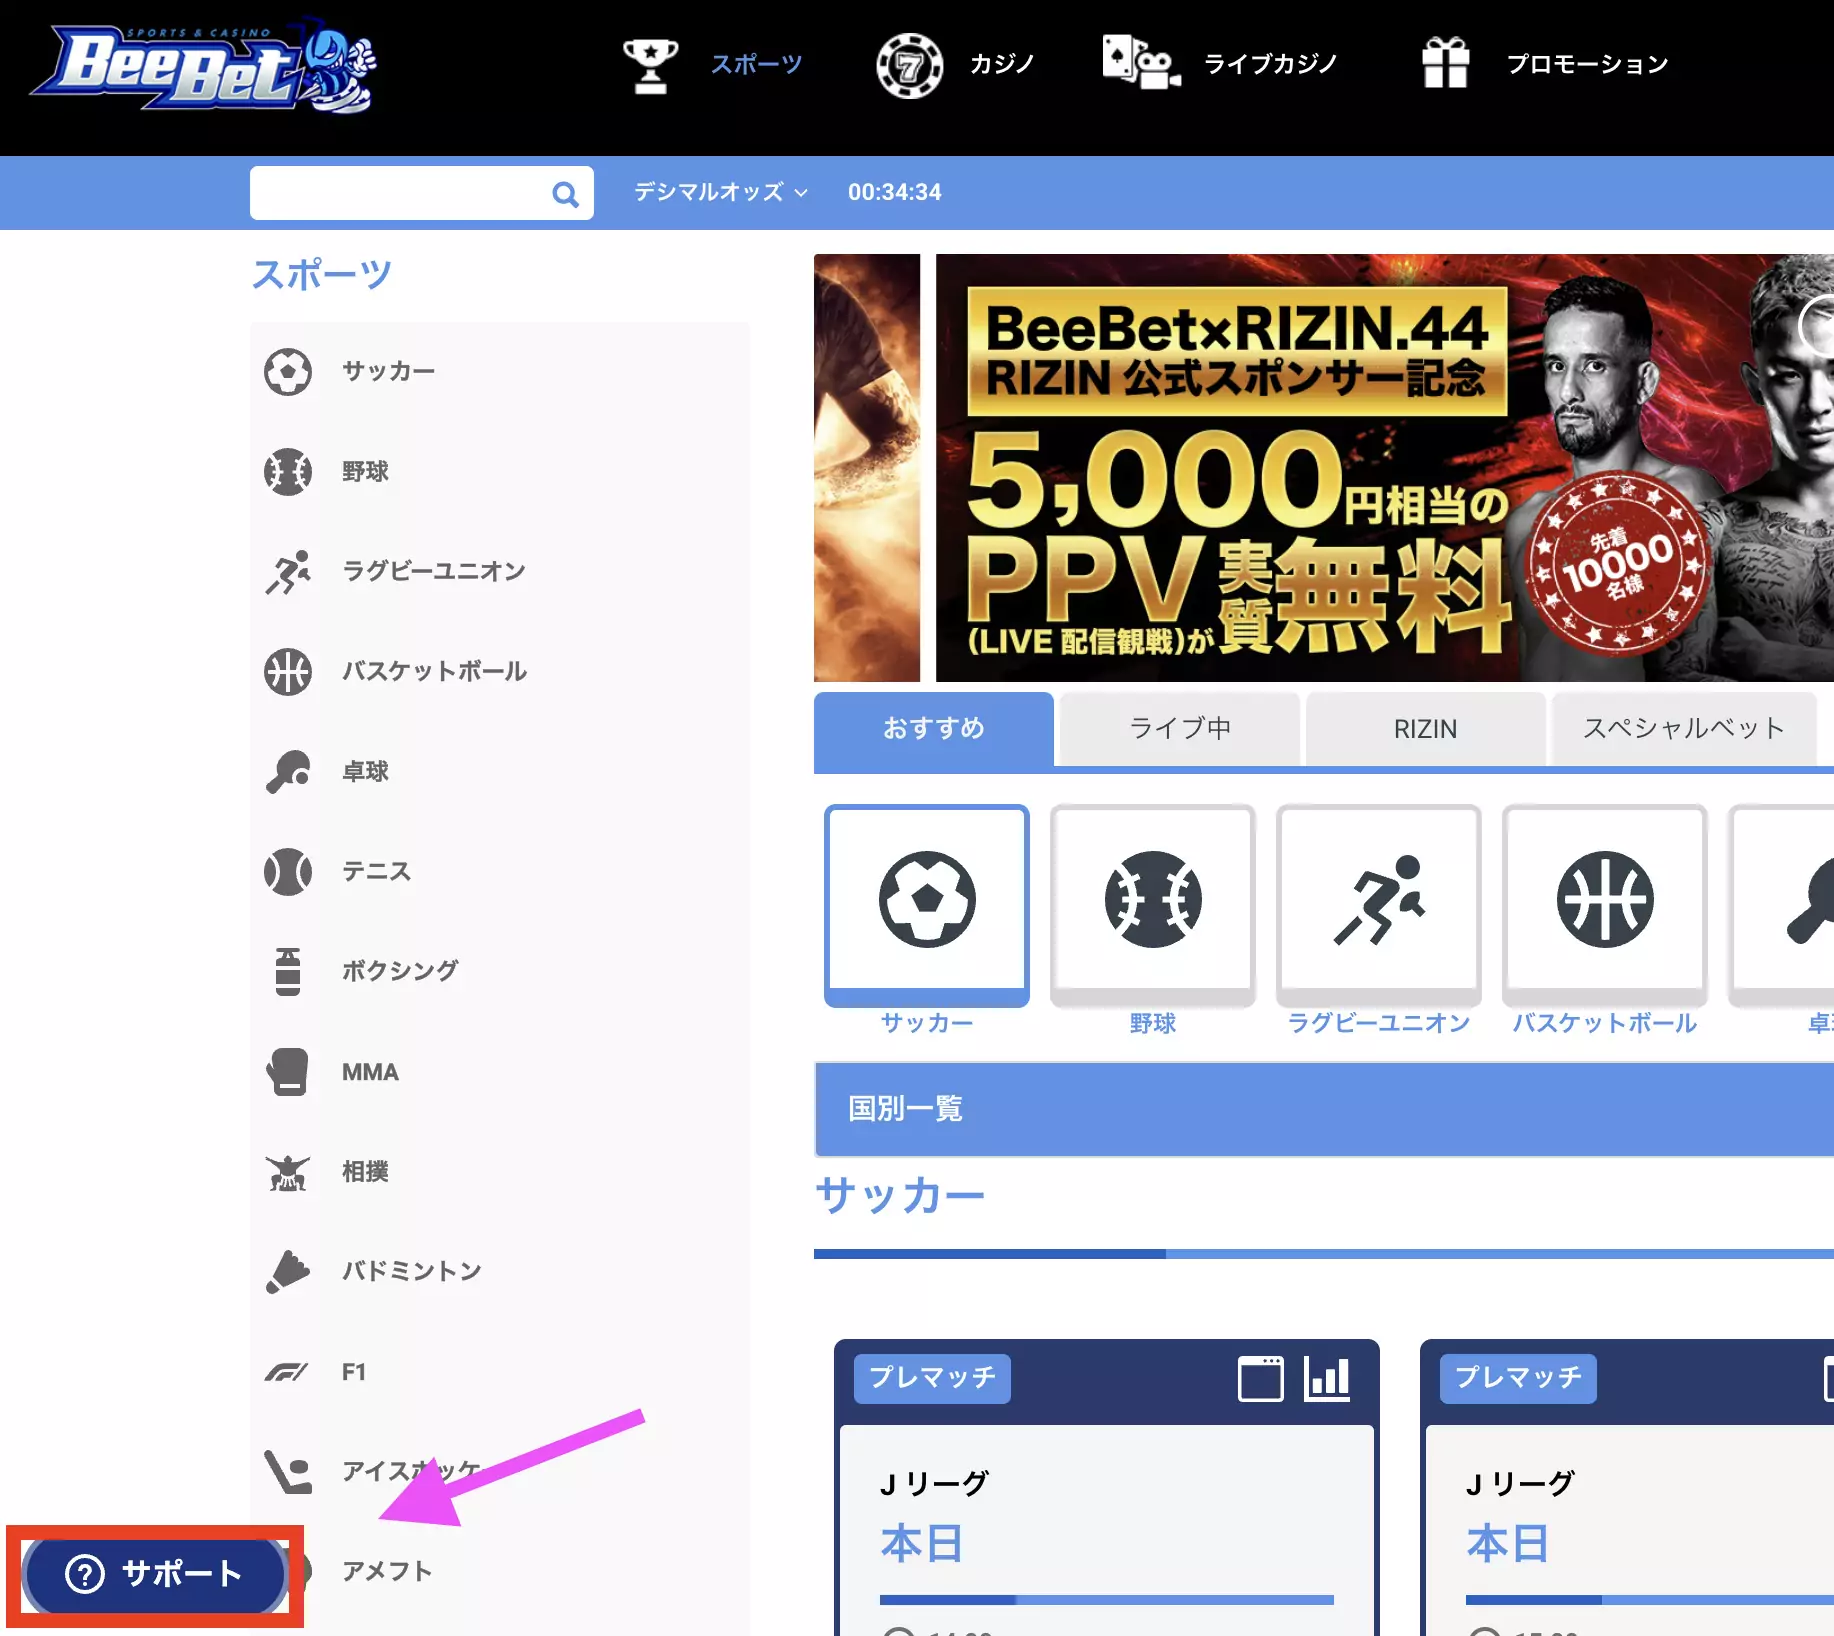The width and height of the screenshot is (1834, 1636).
Task: Choose the soccer tile in recommendations
Action: [x=927, y=904]
